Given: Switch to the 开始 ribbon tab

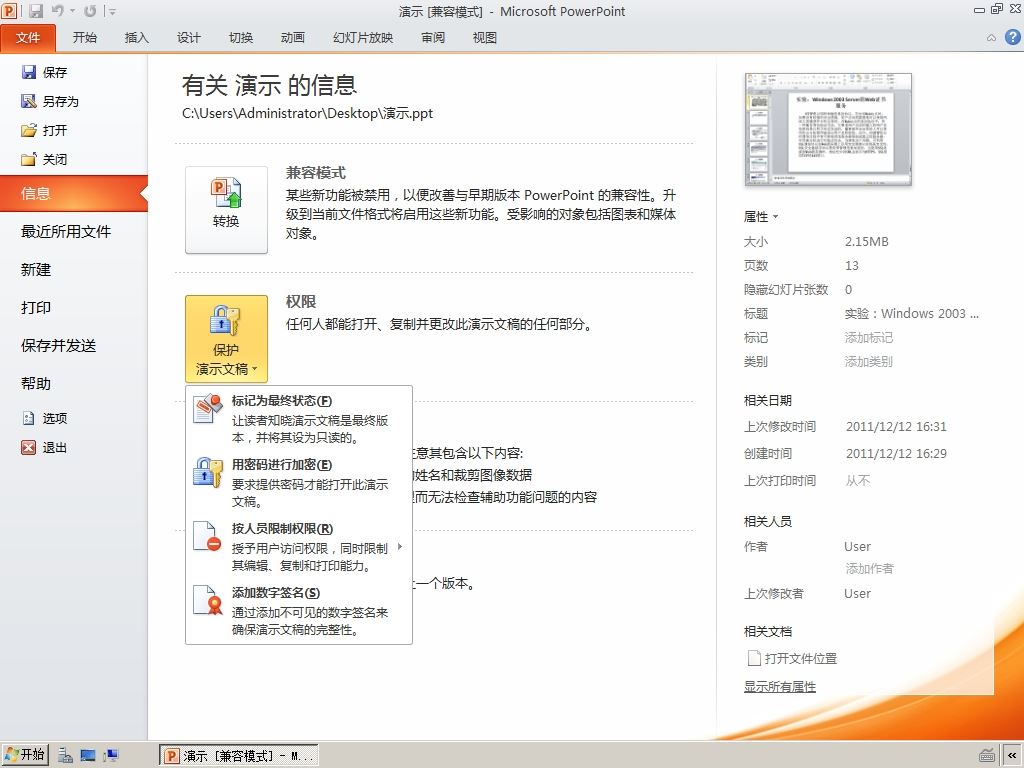Looking at the screenshot, I should coord(85,38).
